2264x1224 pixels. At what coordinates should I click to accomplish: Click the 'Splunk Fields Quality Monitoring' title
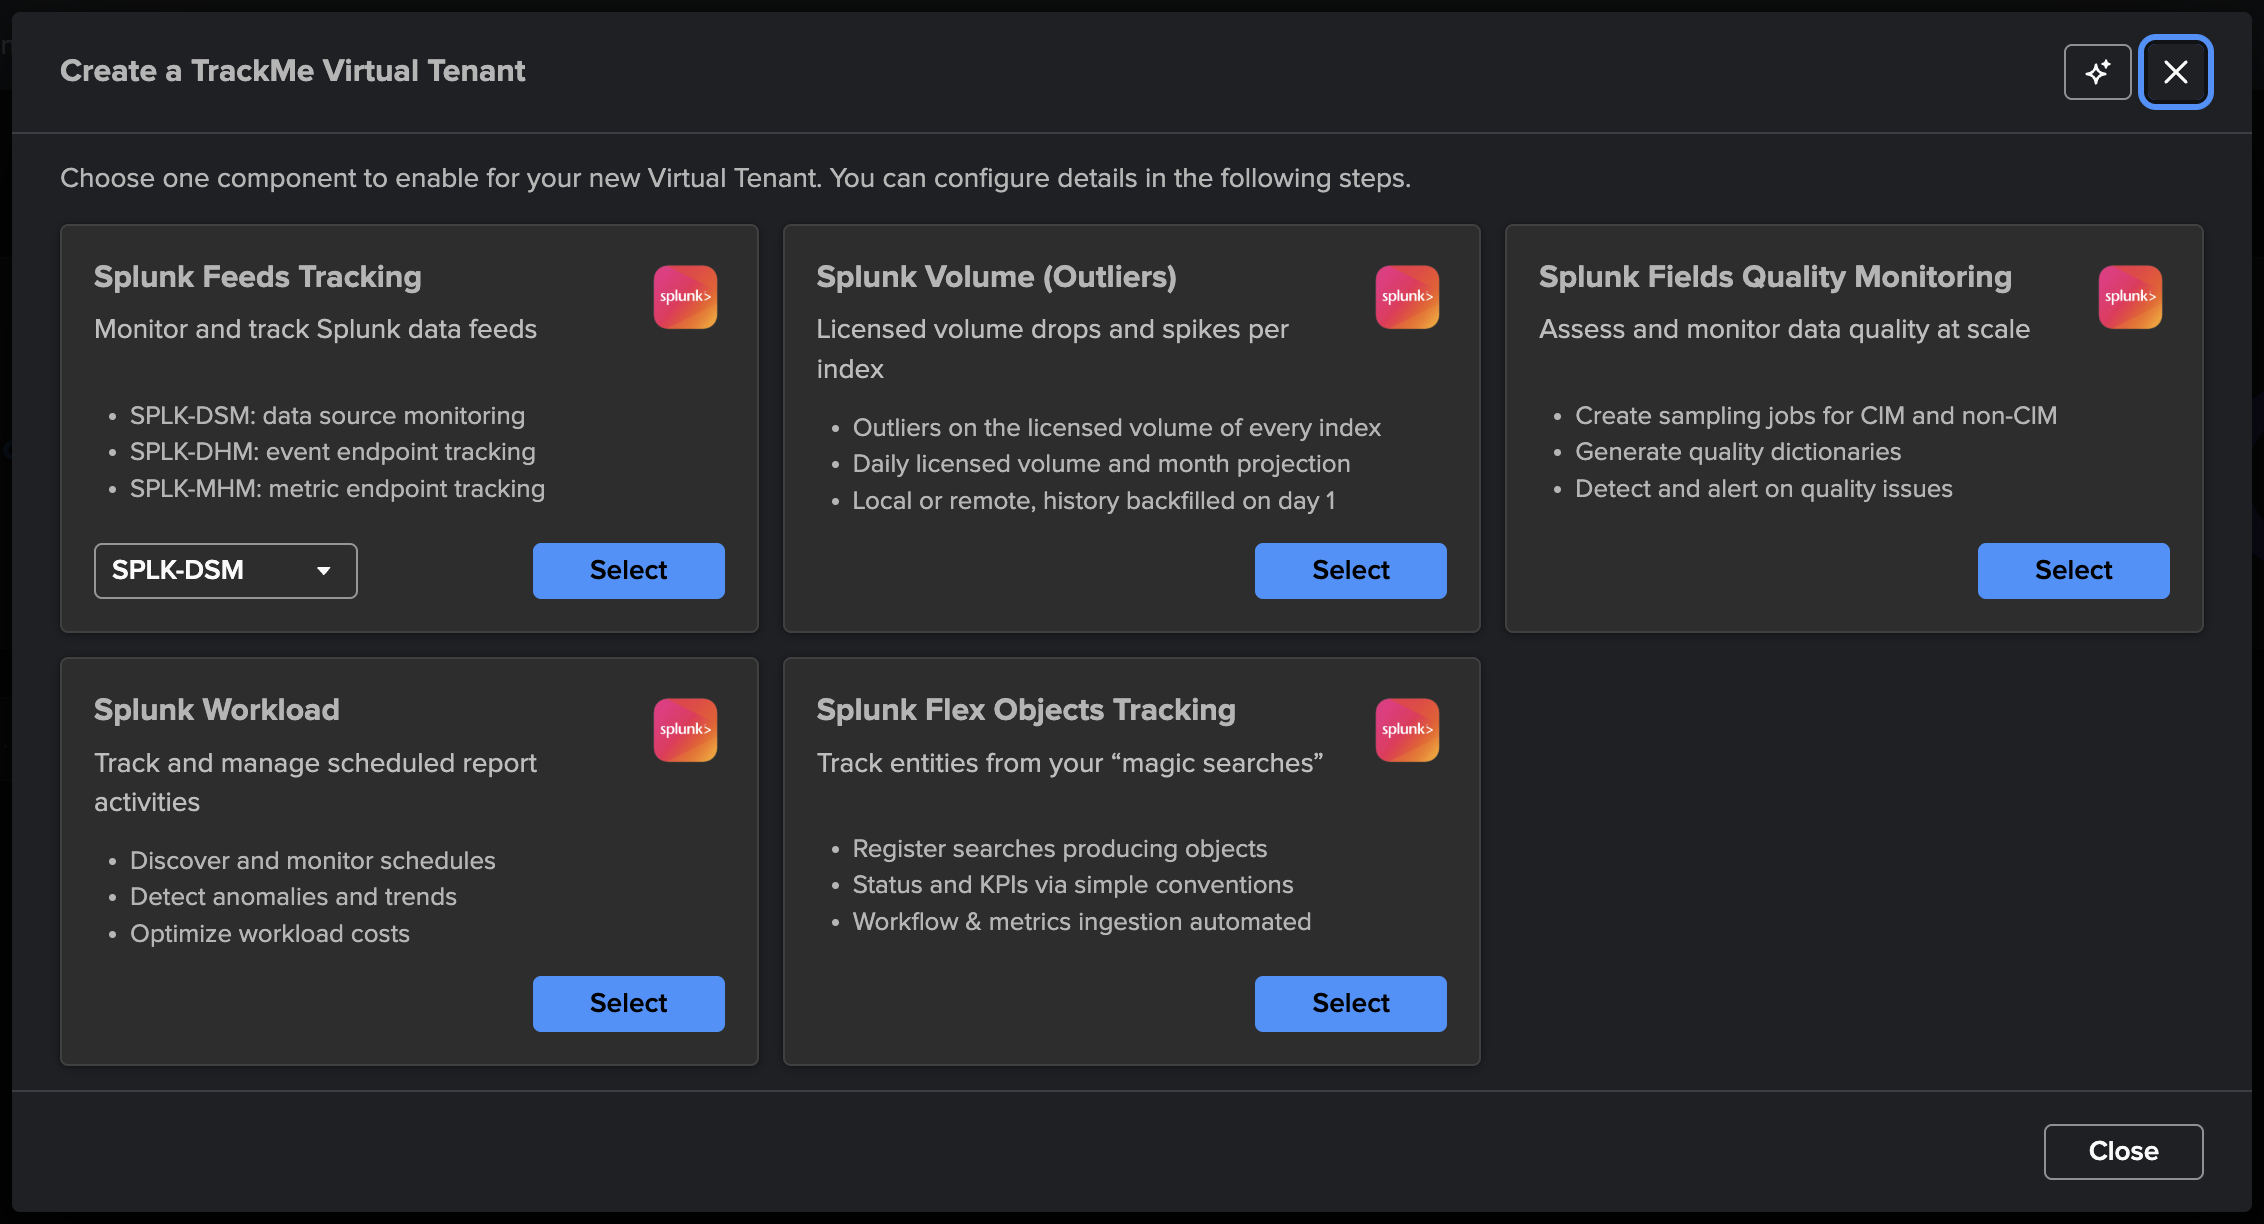[x=1775, y=277]
